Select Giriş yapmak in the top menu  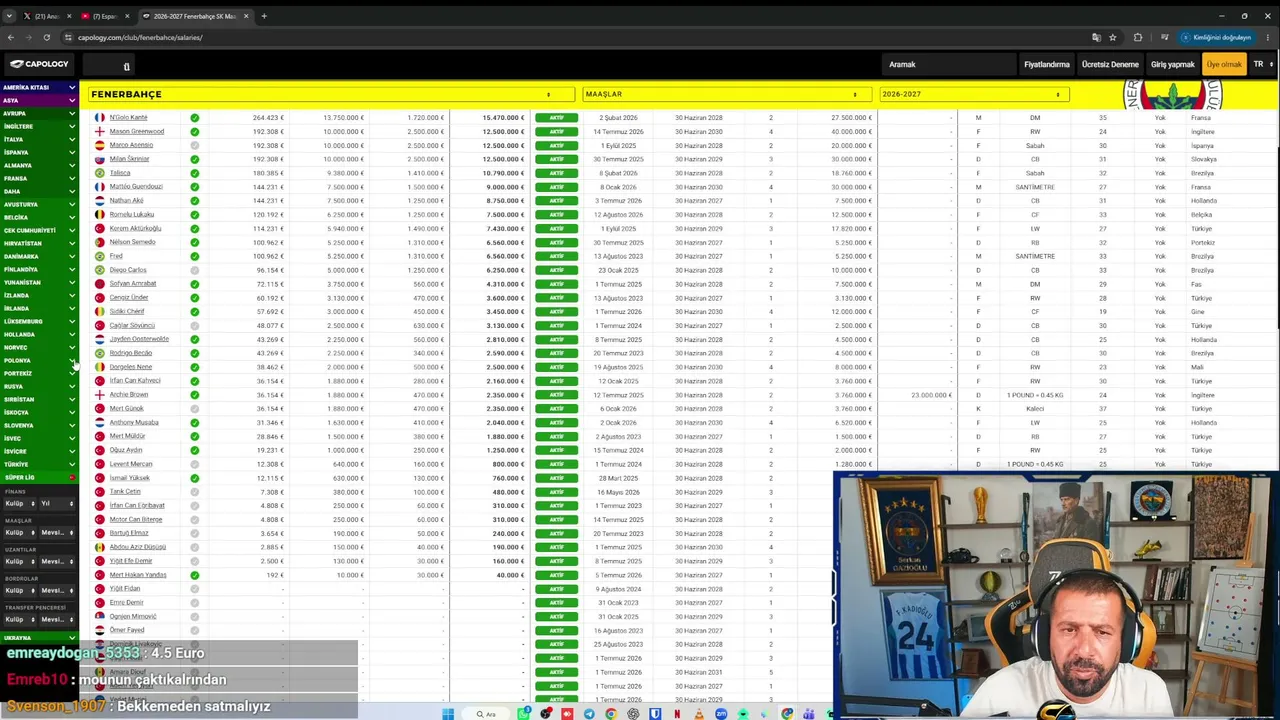coord(1173,64)
